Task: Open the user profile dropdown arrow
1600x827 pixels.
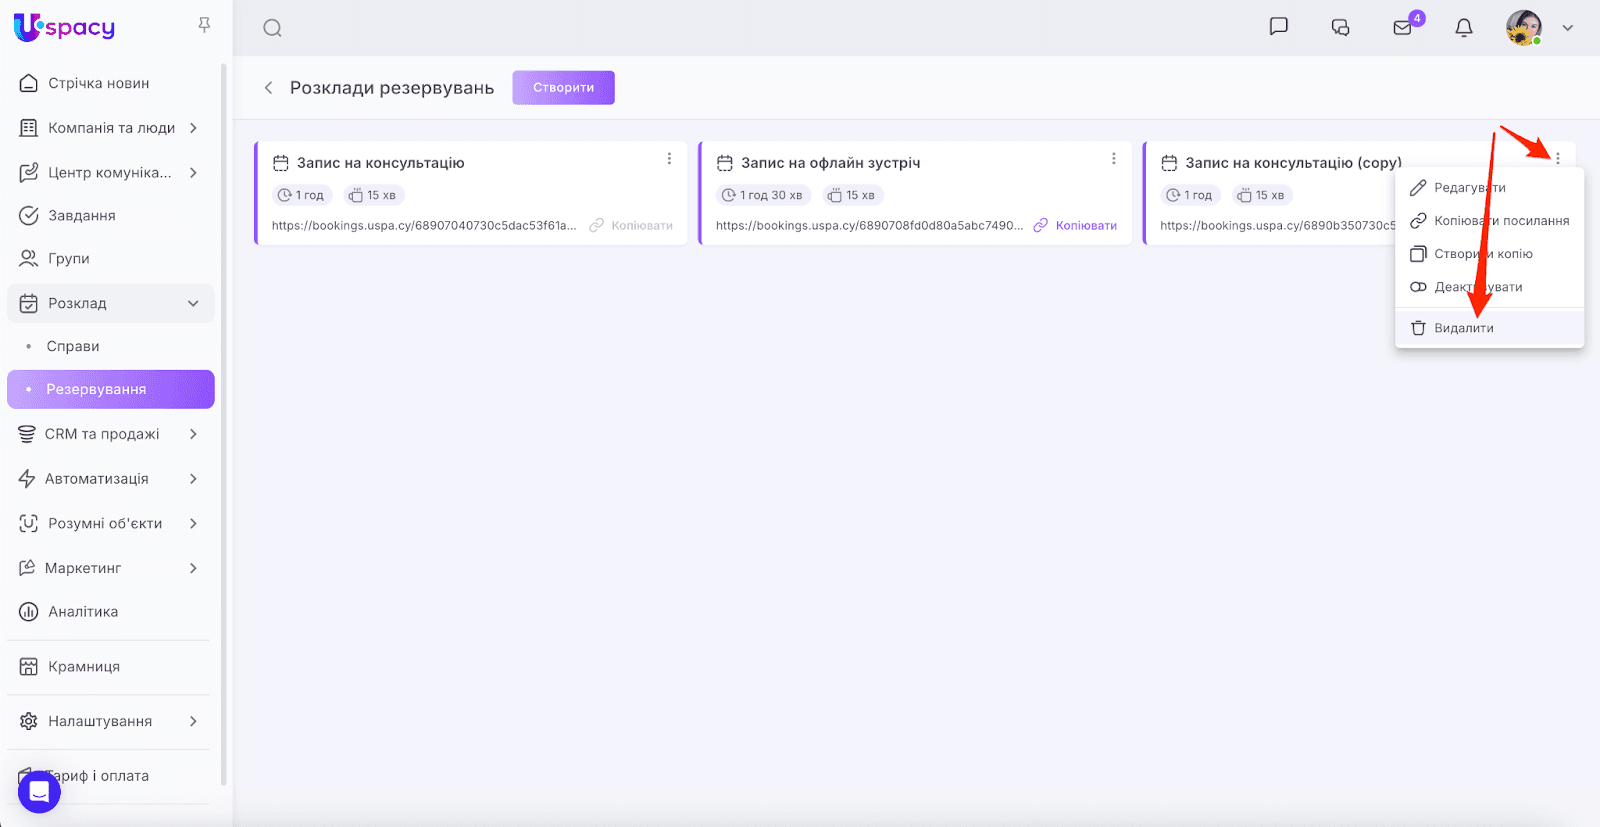Action: click(1568, 28)
